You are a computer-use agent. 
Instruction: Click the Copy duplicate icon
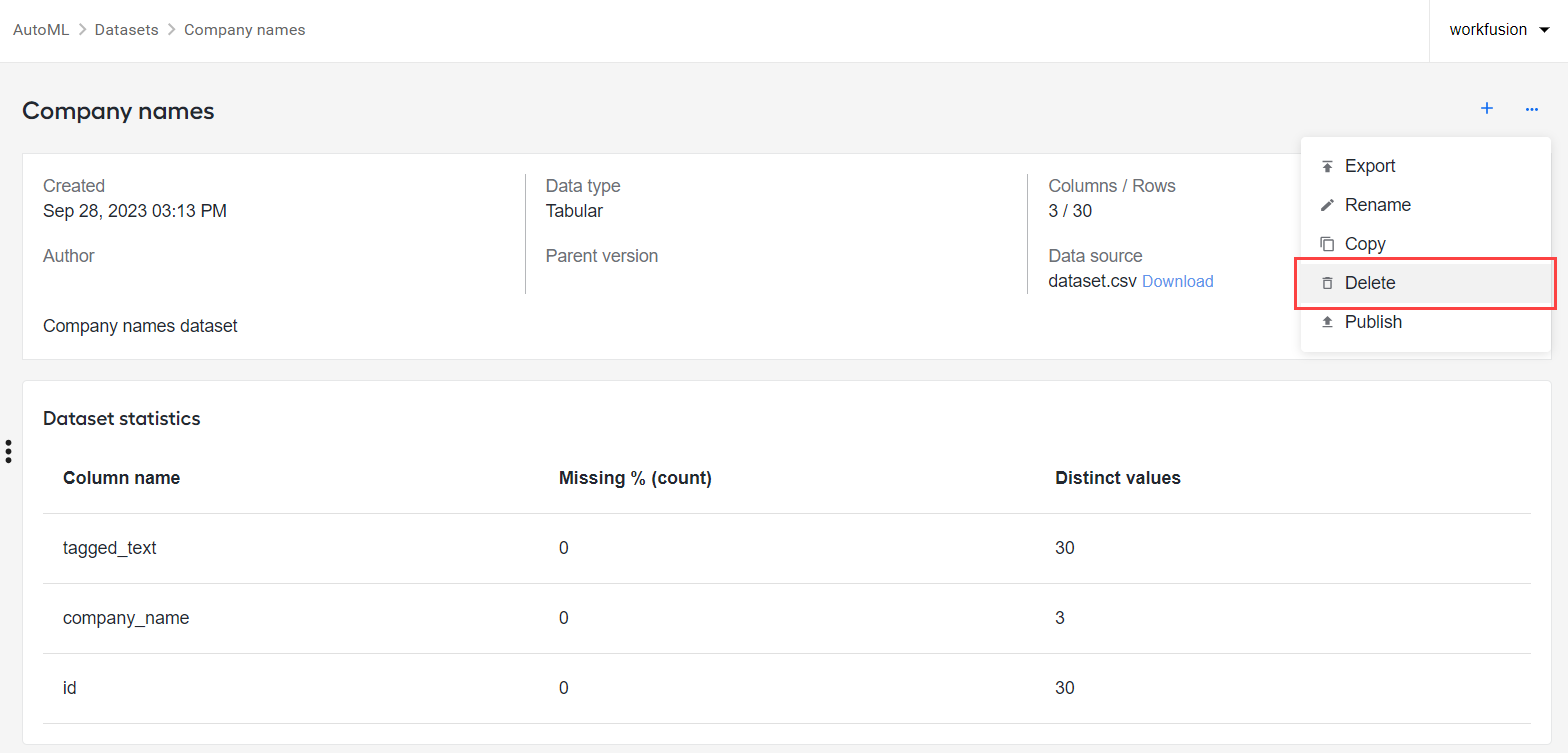point(1327,244)
